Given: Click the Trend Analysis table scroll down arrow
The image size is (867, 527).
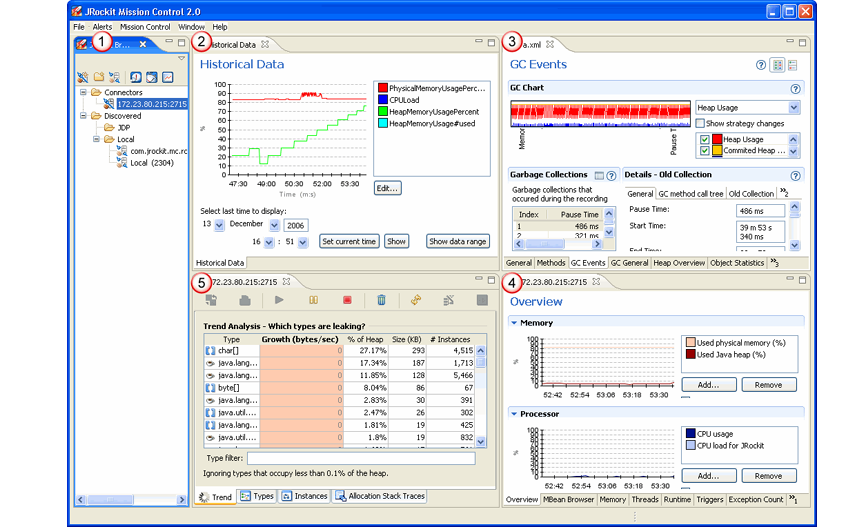Looking at the screenshot, I should 480,441.
